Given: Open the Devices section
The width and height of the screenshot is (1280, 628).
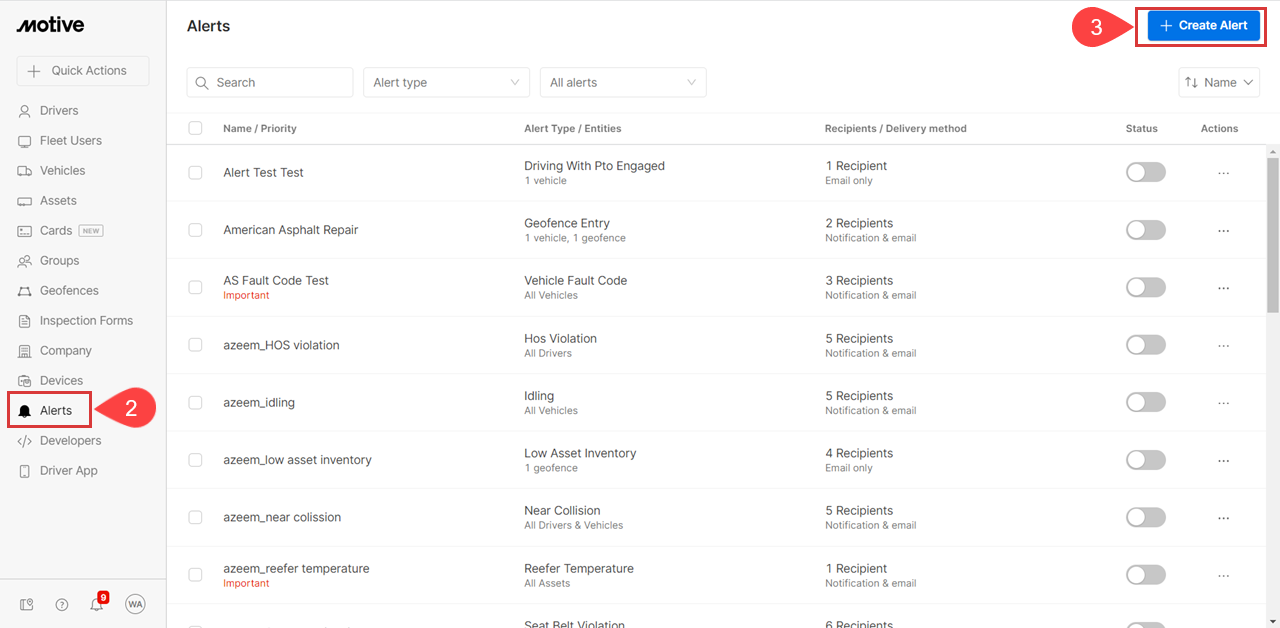Looking at the screenshot, I should pyautogui.click(x=61, y=381).
